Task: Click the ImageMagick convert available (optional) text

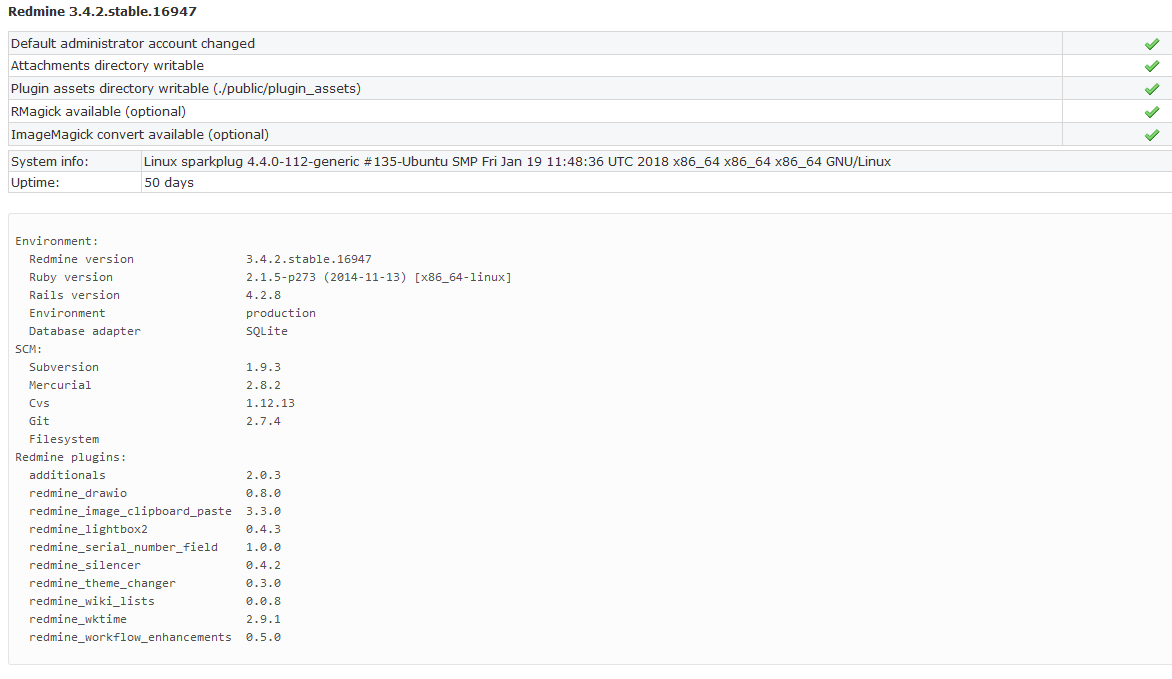Action: (140, 135)
